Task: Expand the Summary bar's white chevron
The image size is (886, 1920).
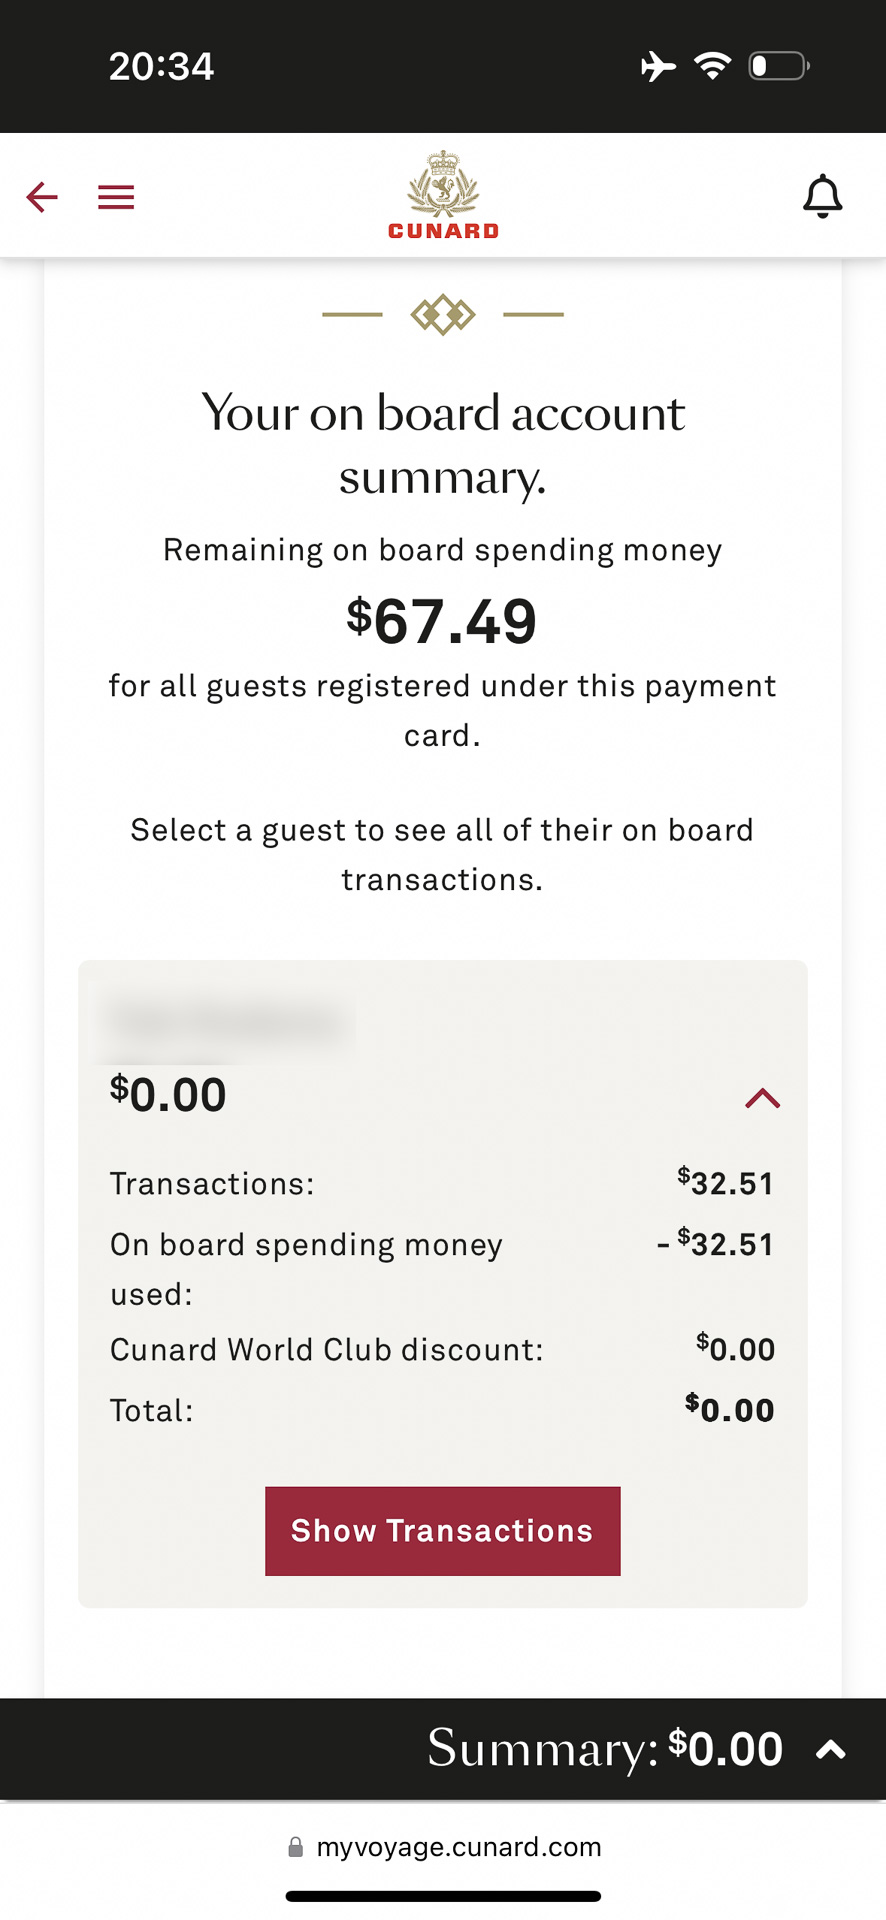Action: click(x=831, y=1750)
